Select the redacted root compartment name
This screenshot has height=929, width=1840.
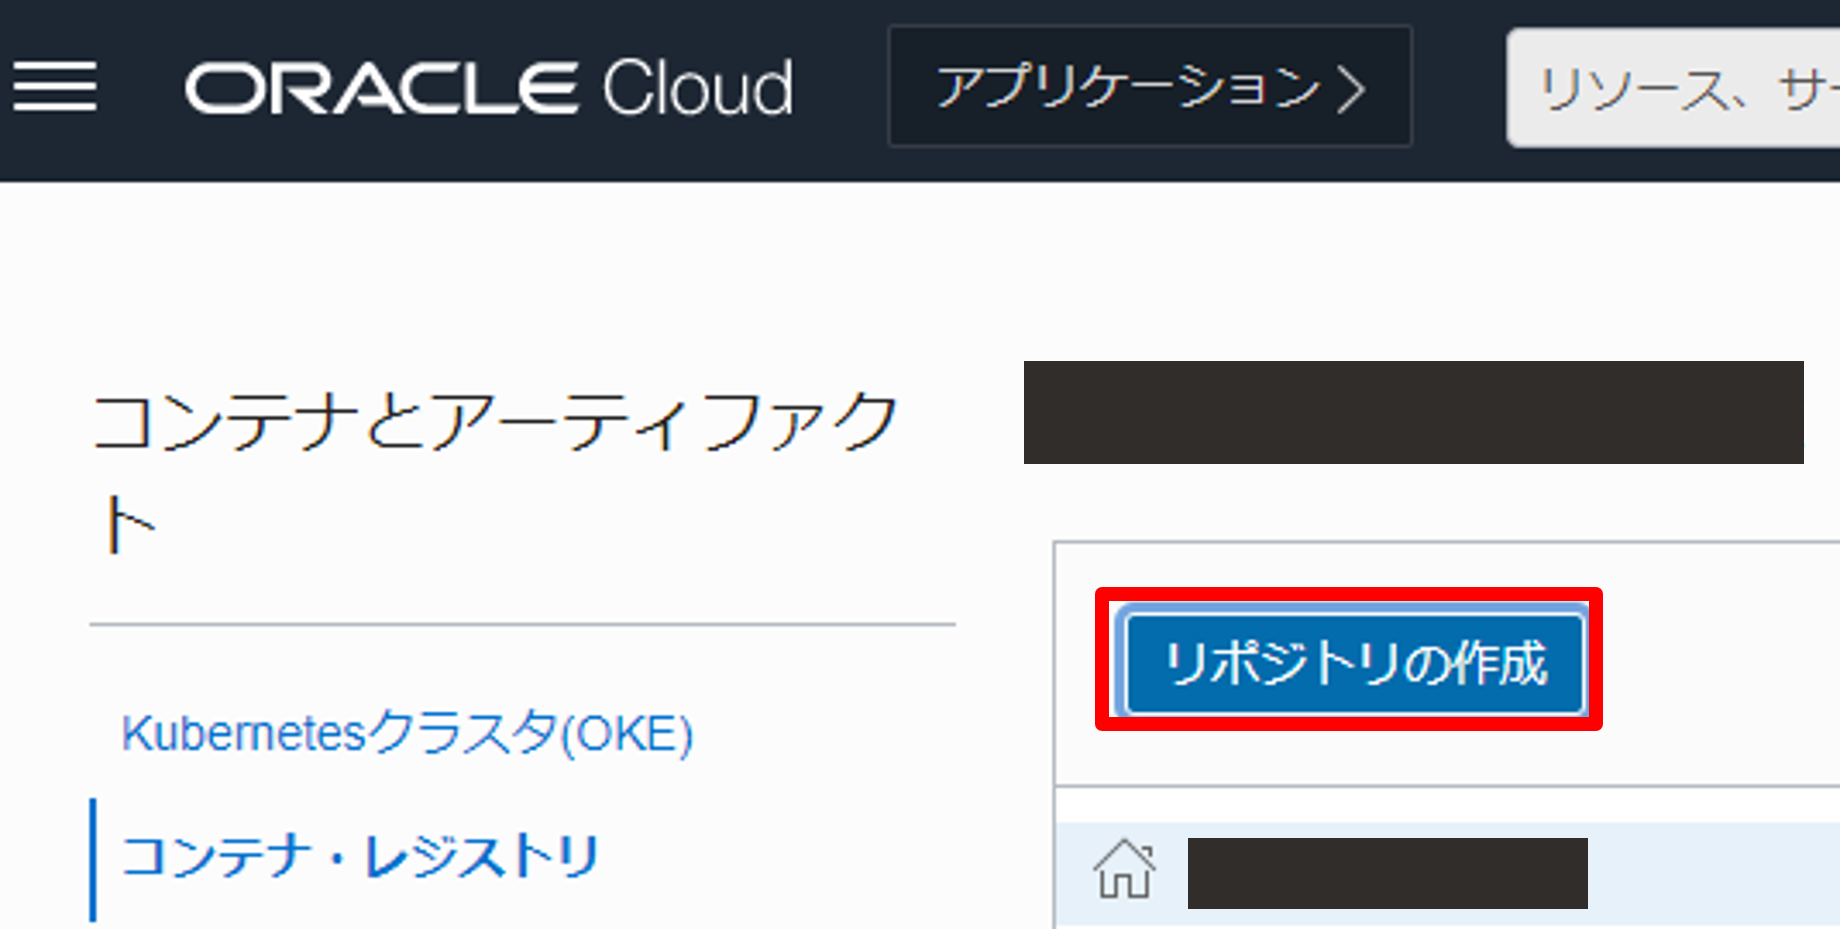click(x=1387, y=873)
